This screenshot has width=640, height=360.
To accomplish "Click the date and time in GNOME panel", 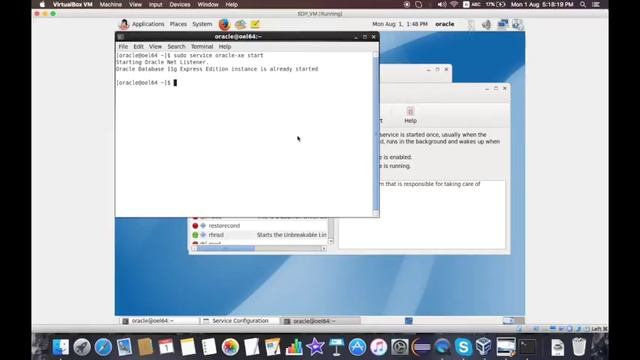I will click(x=400, y=24).
